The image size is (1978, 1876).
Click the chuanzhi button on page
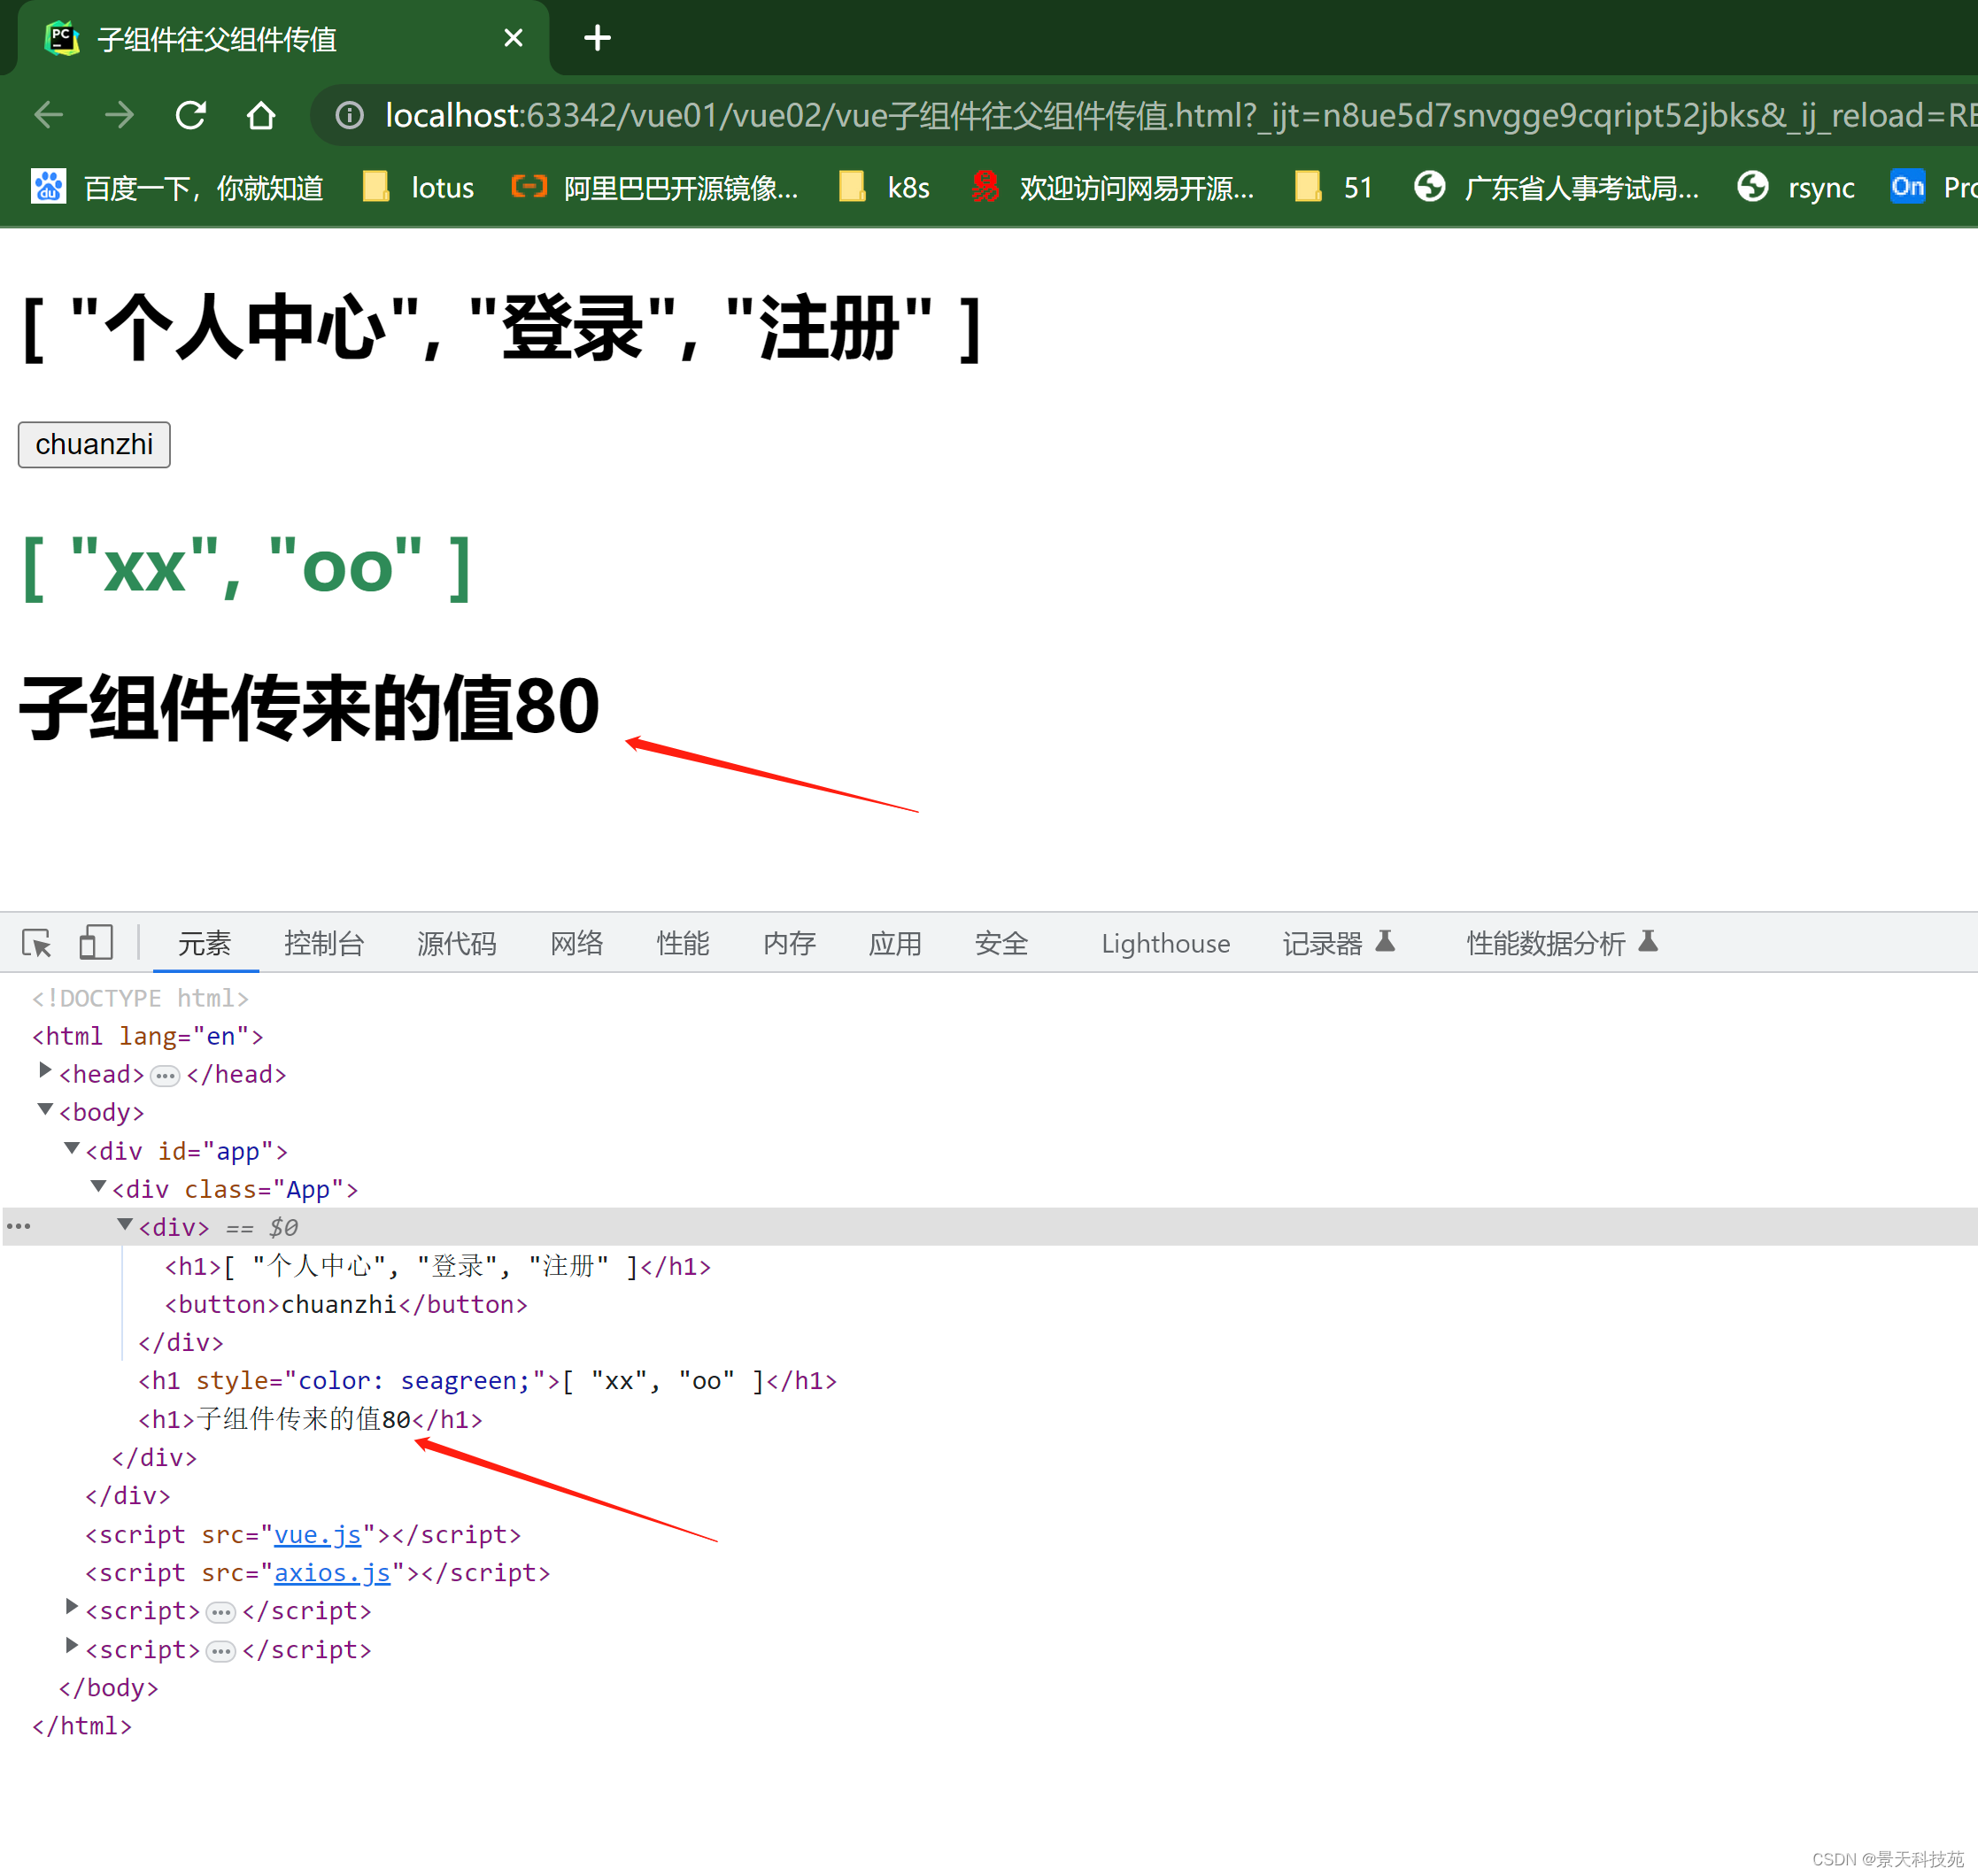(96, 443)
